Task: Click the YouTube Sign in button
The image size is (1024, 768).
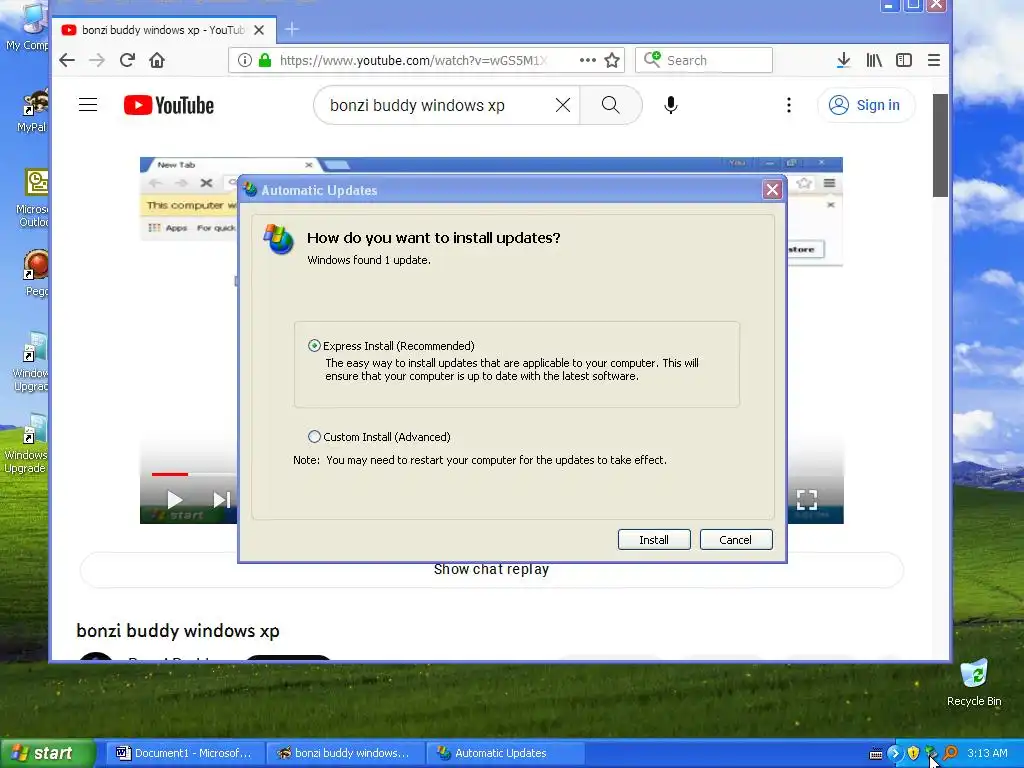Action: tap(865, 105)
